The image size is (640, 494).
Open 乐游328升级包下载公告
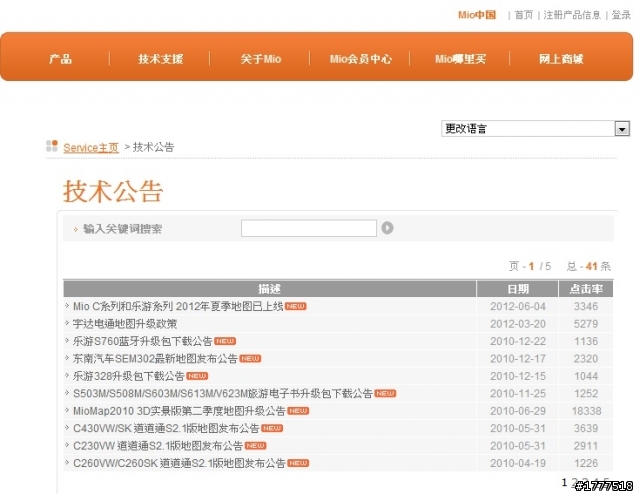click(x=129, y=376)
